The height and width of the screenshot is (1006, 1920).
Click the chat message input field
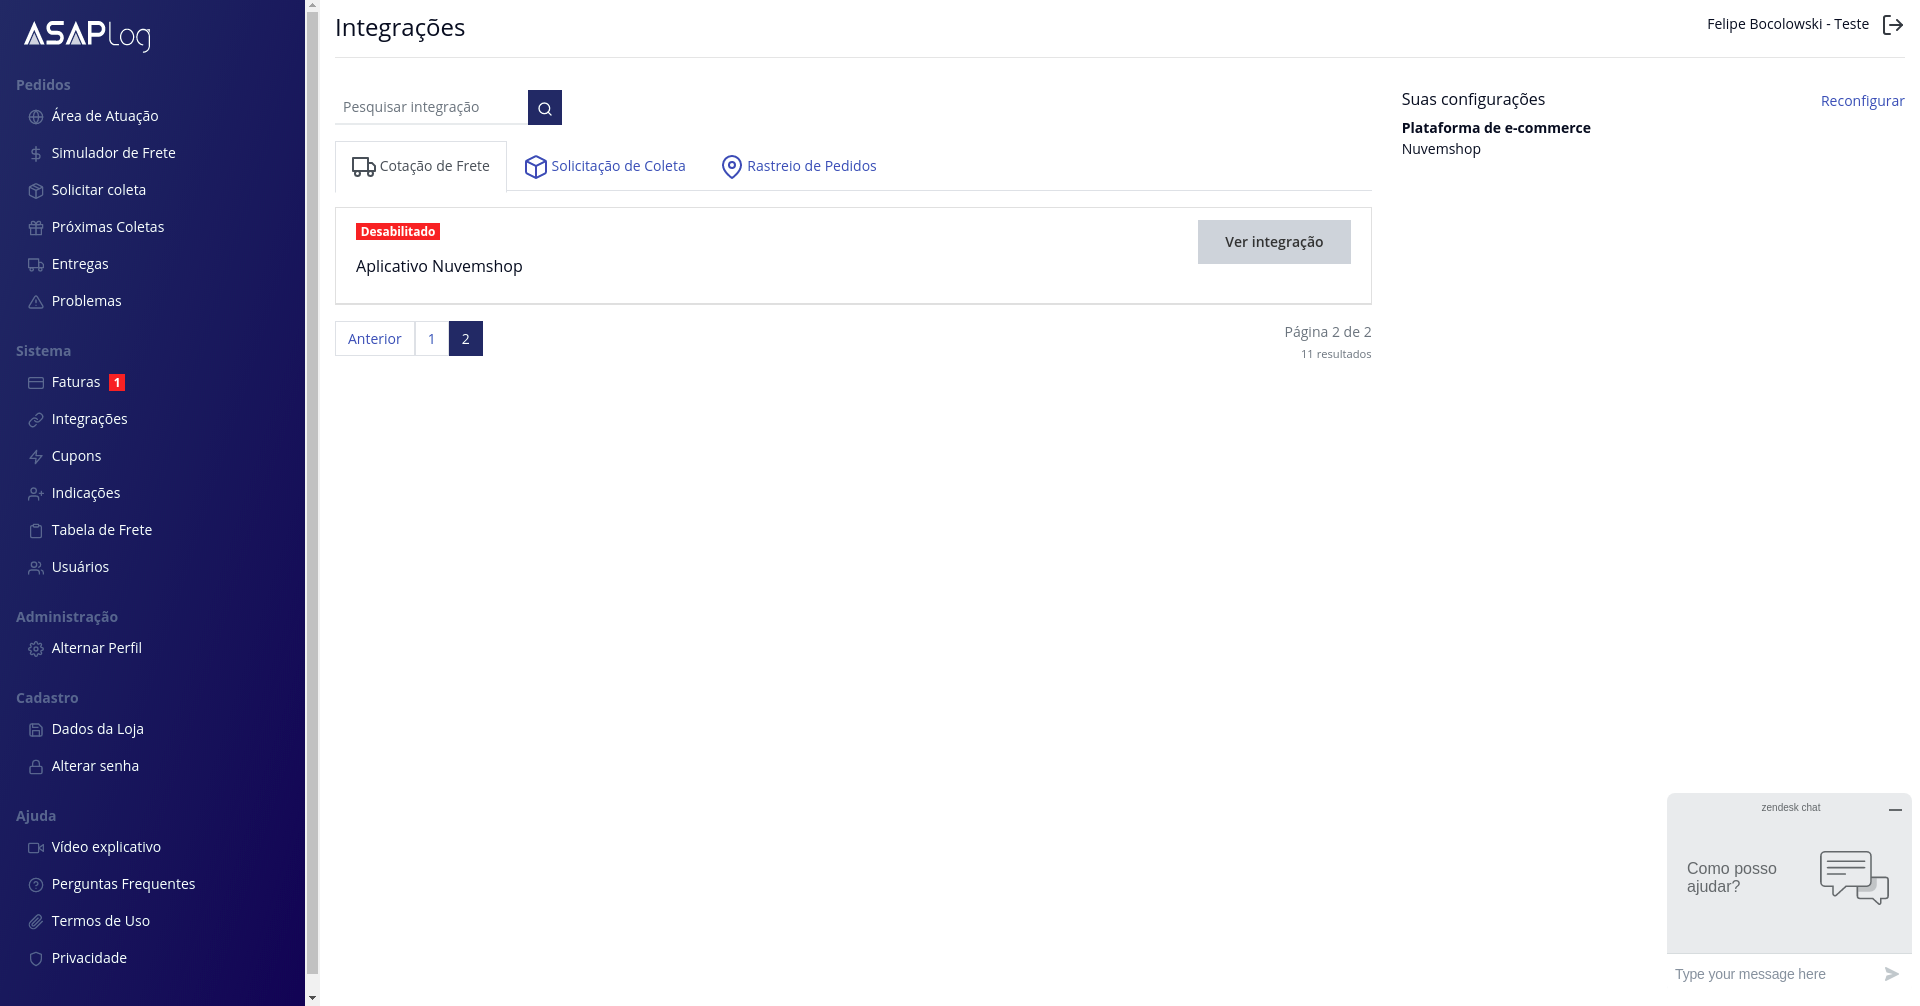pos(1772,974)
